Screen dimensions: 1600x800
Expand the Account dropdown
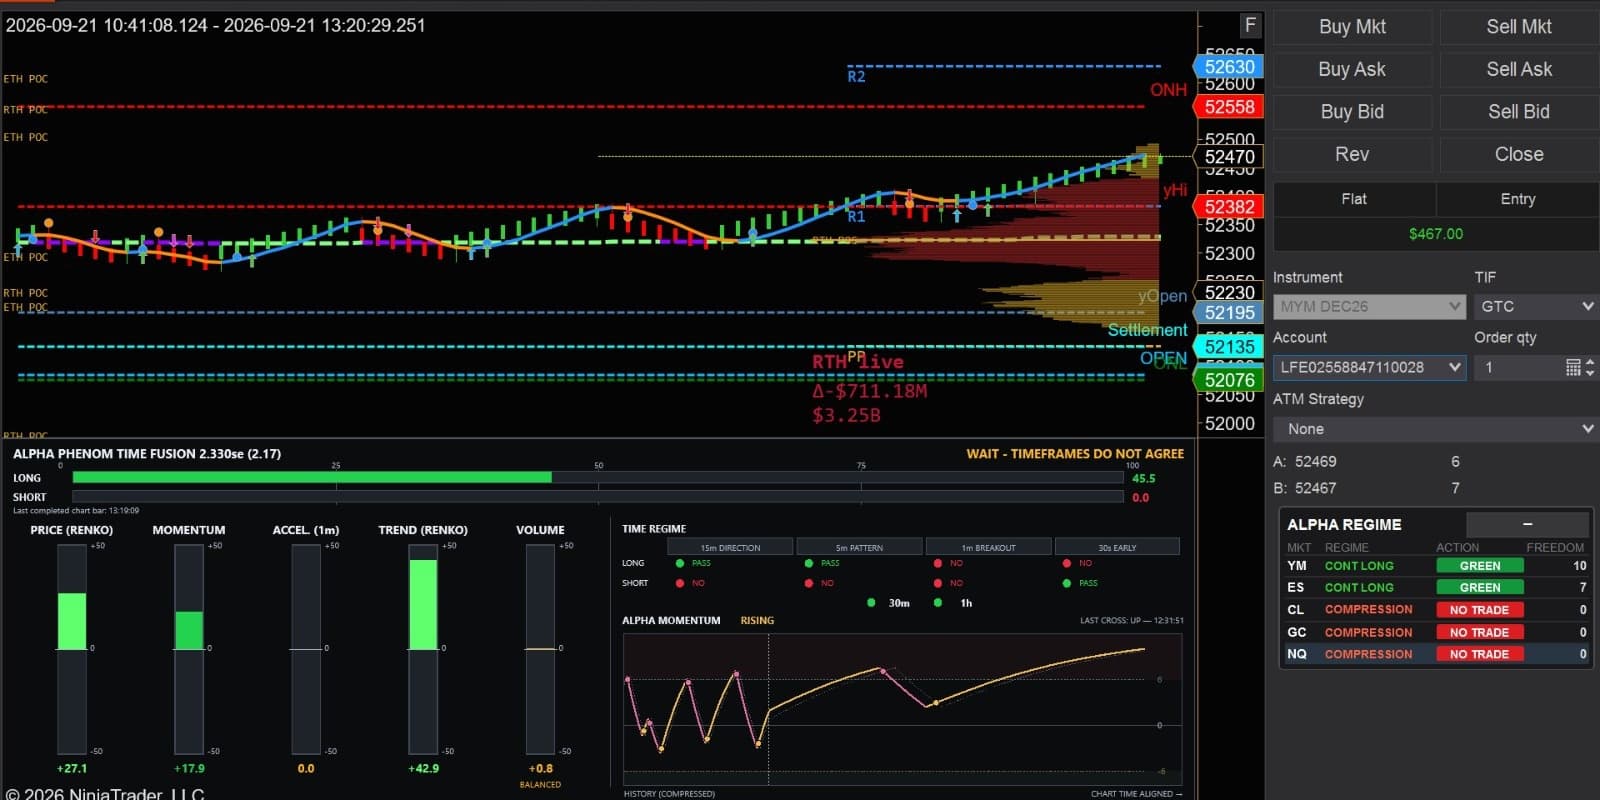[1369, 367]
